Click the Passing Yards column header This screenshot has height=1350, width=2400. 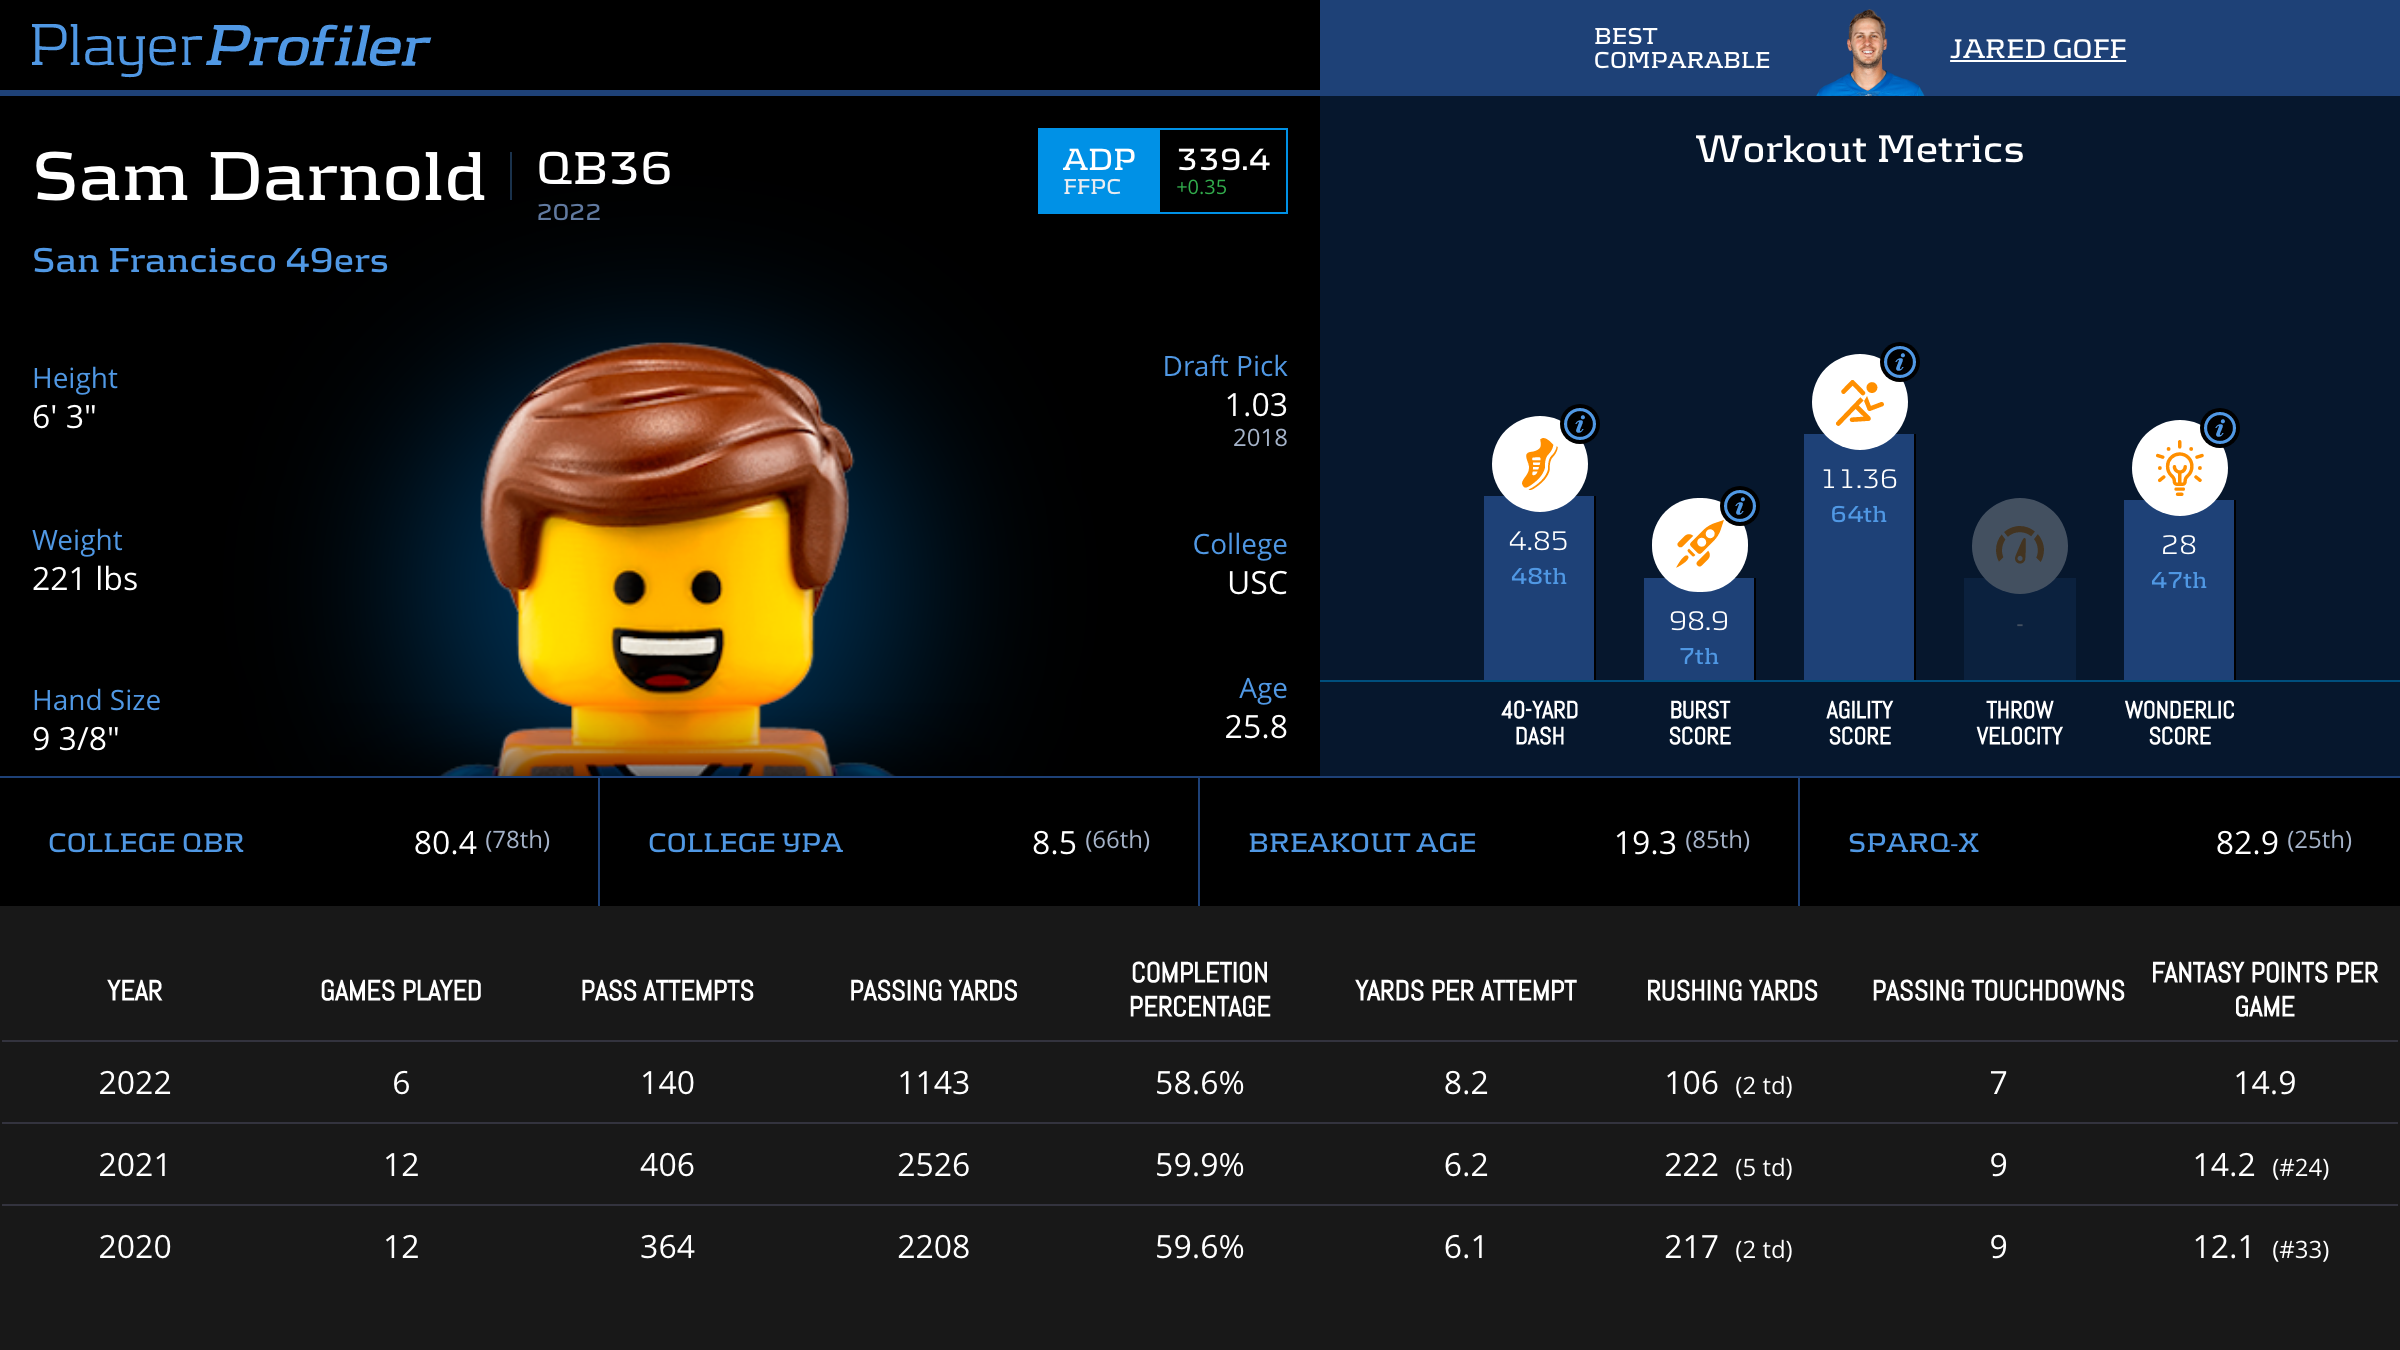pos(933,990)
